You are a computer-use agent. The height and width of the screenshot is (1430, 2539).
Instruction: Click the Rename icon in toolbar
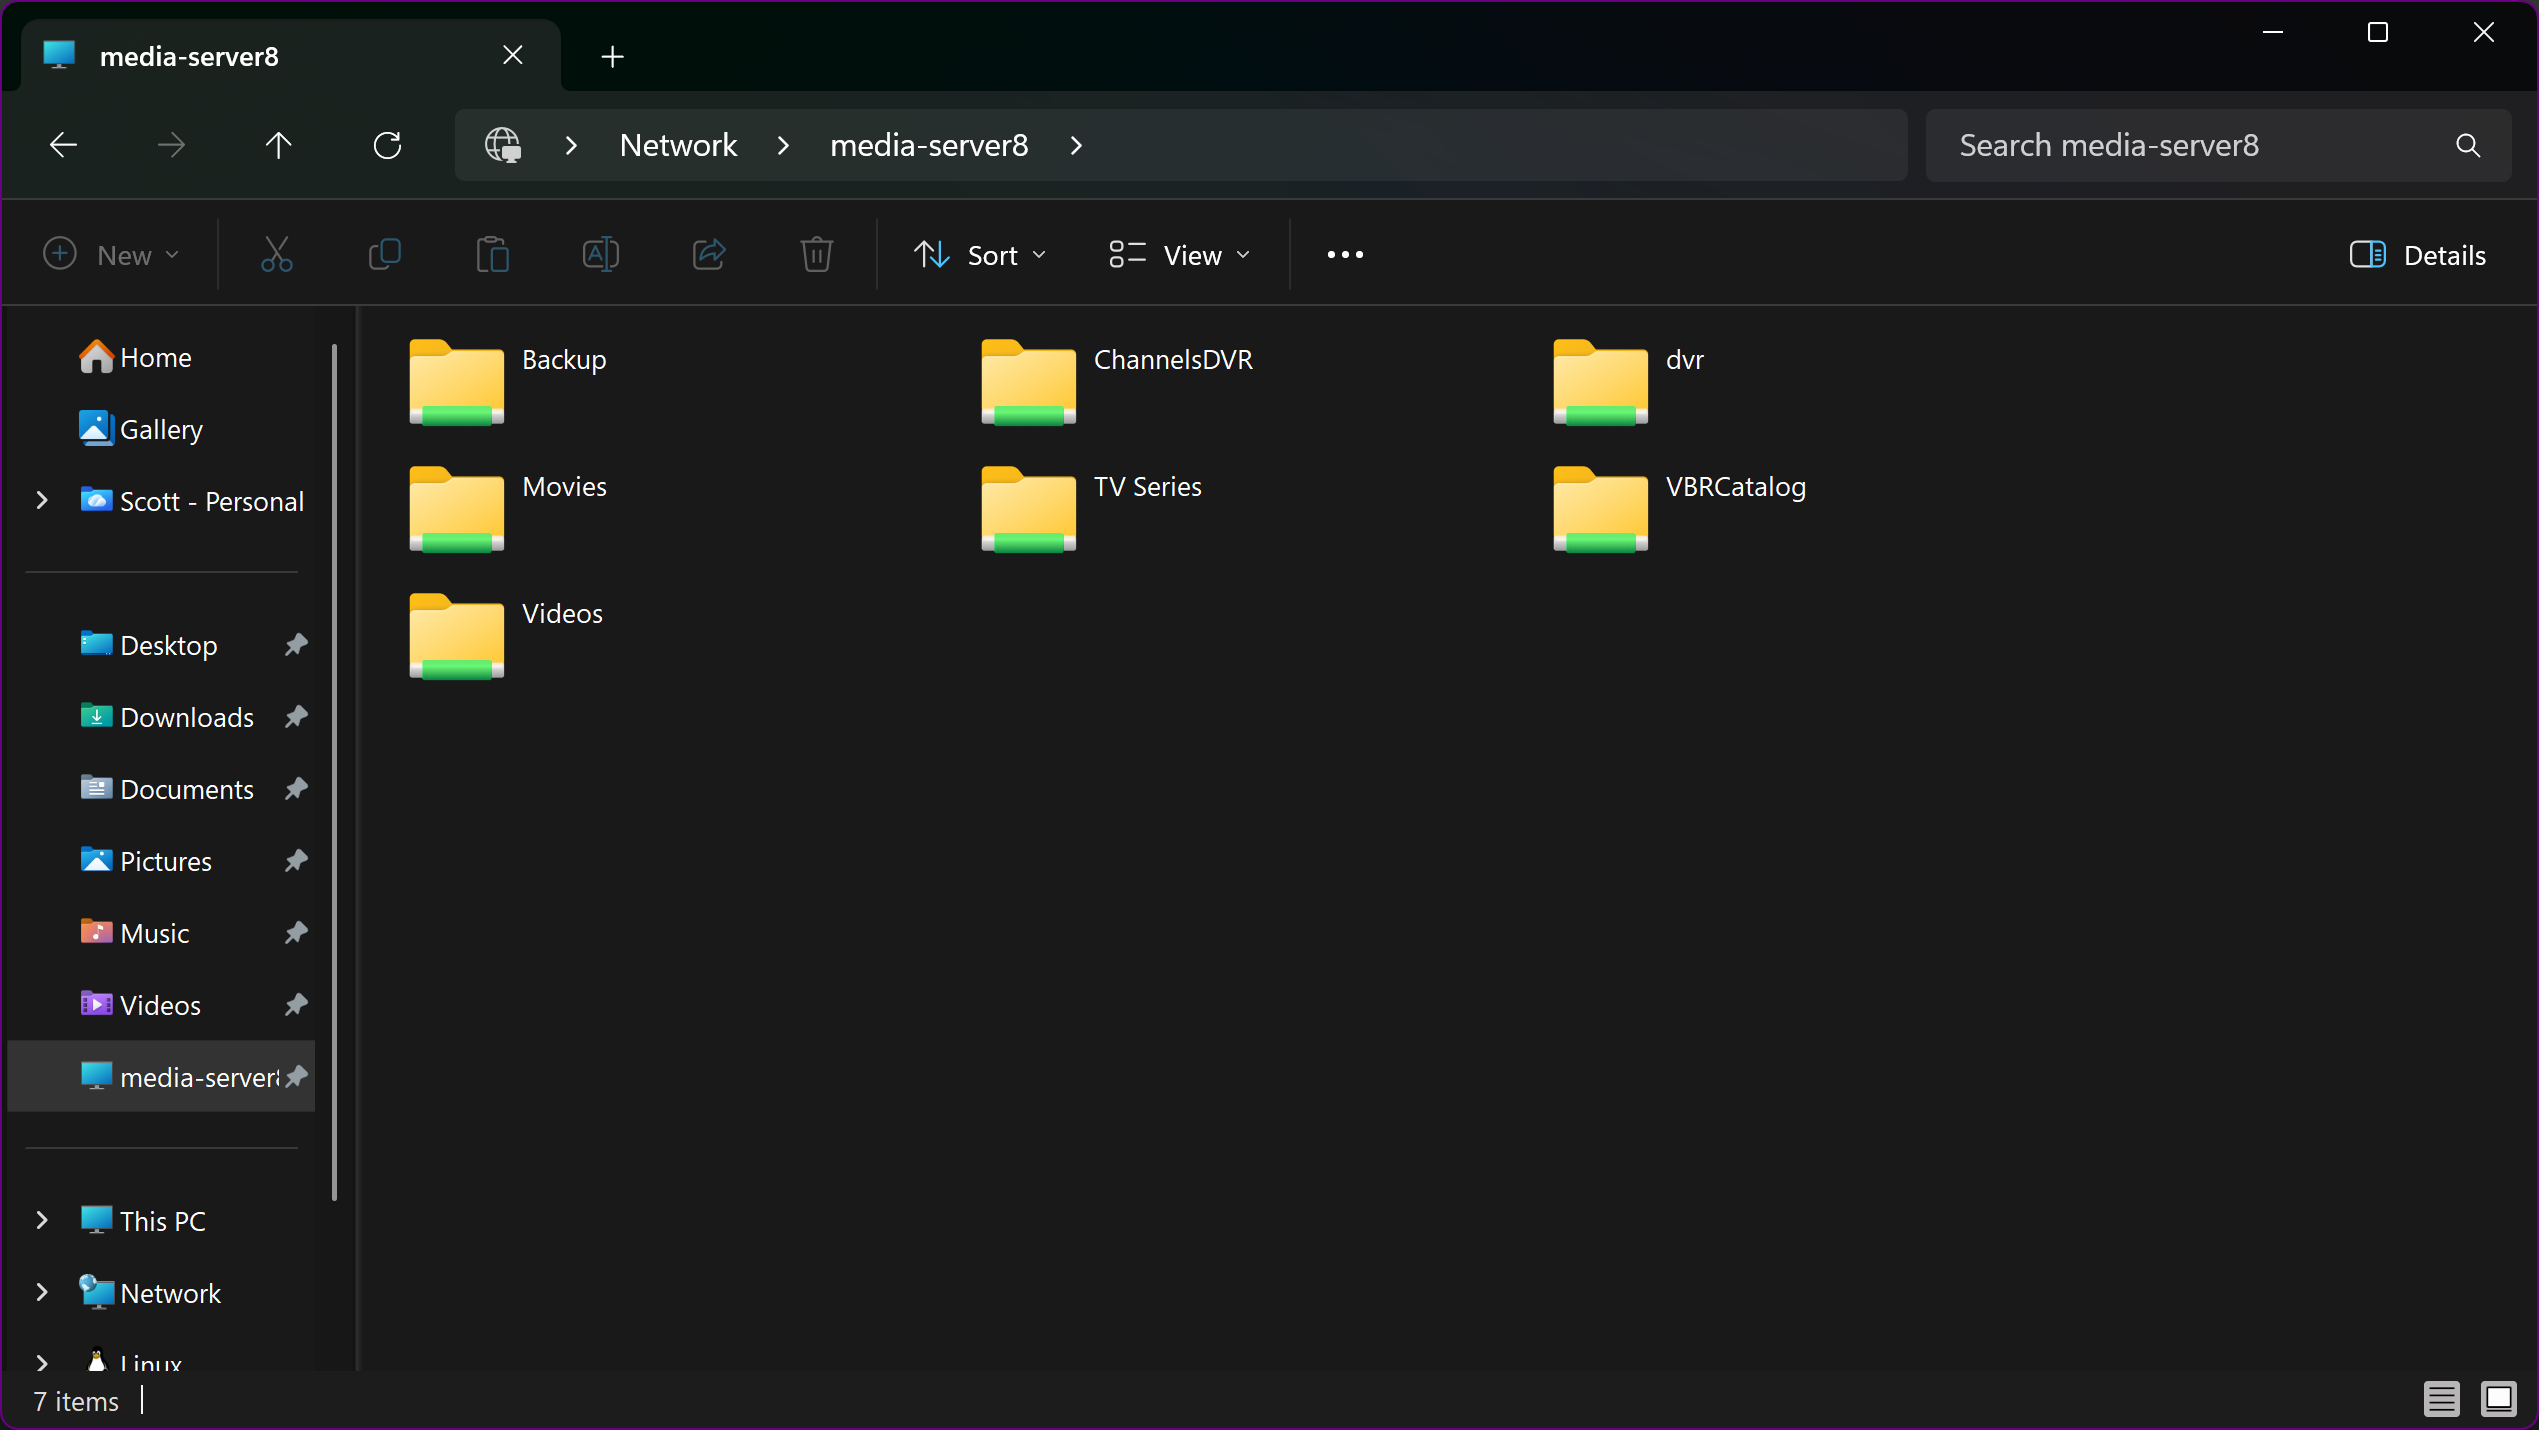pyautogui.click(x=600, y=255)
